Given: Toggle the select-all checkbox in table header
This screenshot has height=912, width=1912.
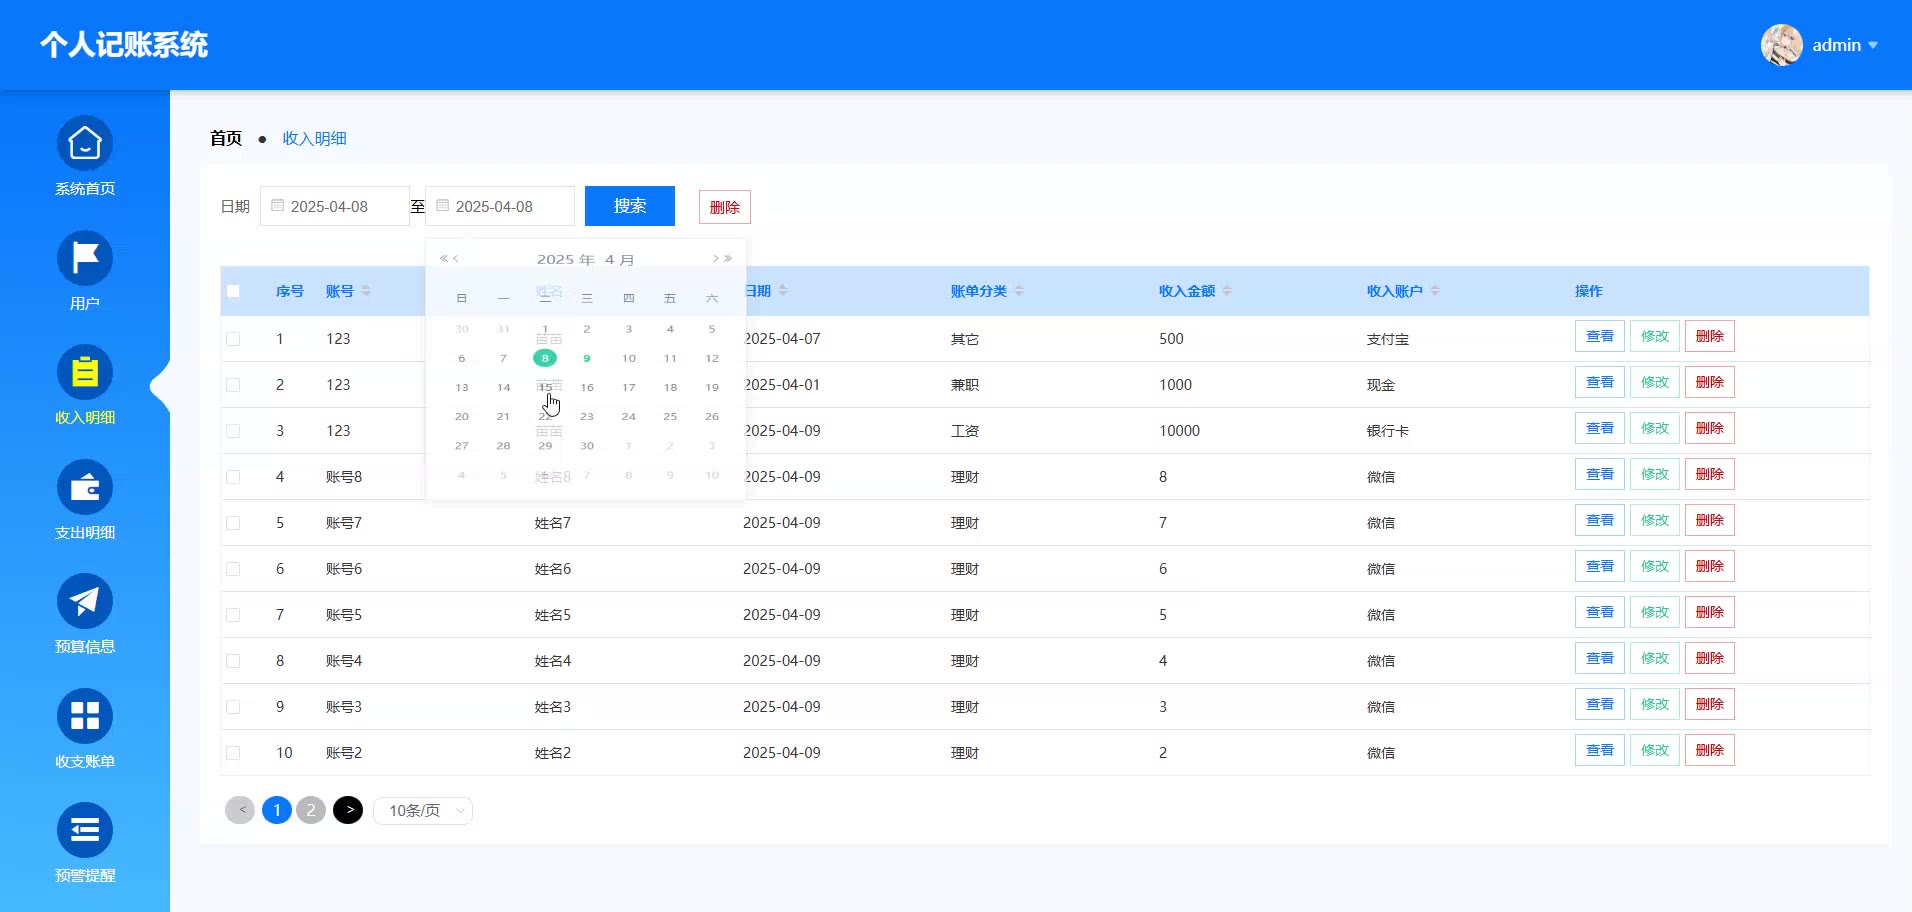Looking at the screenshot, I should point(233,291).
